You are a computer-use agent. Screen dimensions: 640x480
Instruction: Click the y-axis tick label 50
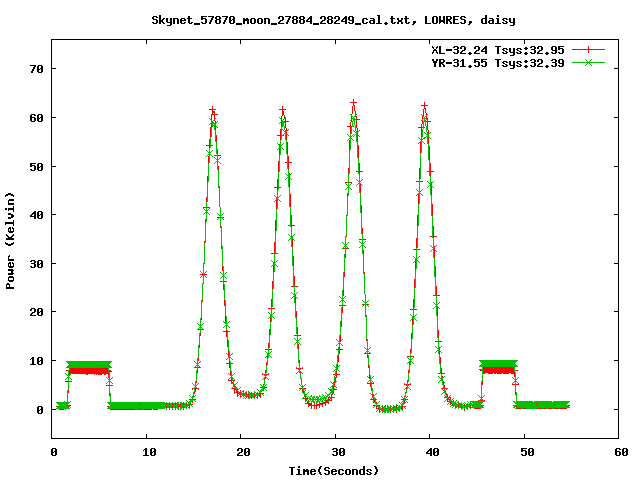point(37,167)
